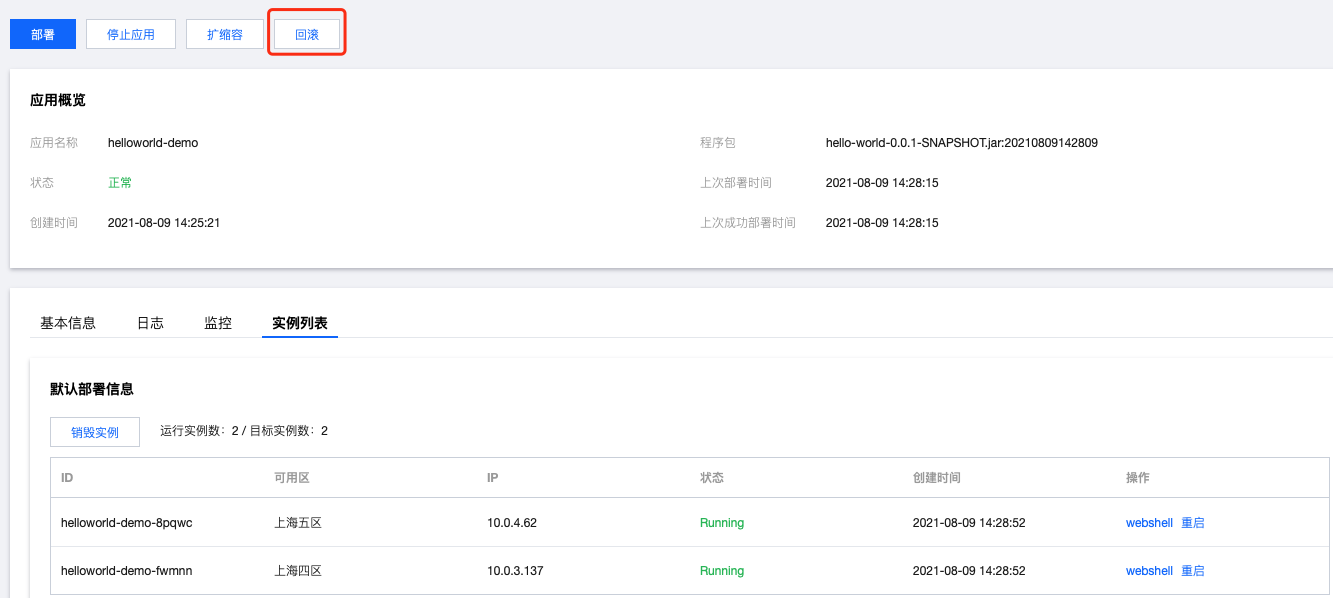Switch to the 基本信息 tab

point(68,323)
